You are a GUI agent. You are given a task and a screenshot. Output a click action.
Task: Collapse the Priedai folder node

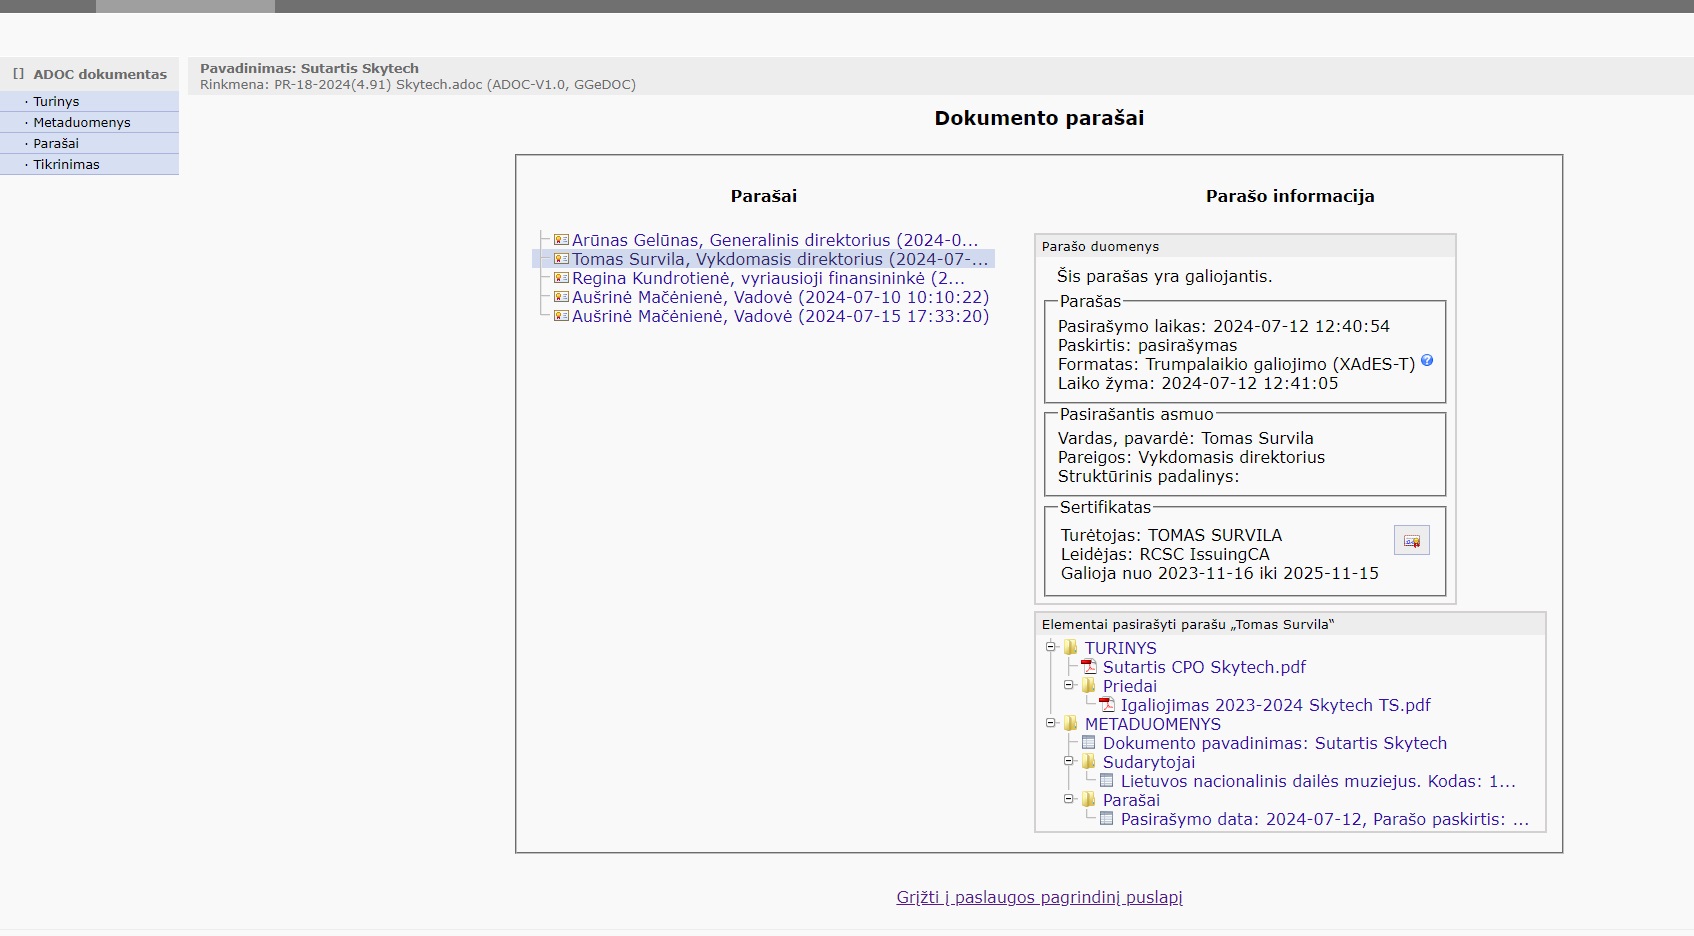click(1069, 685)
